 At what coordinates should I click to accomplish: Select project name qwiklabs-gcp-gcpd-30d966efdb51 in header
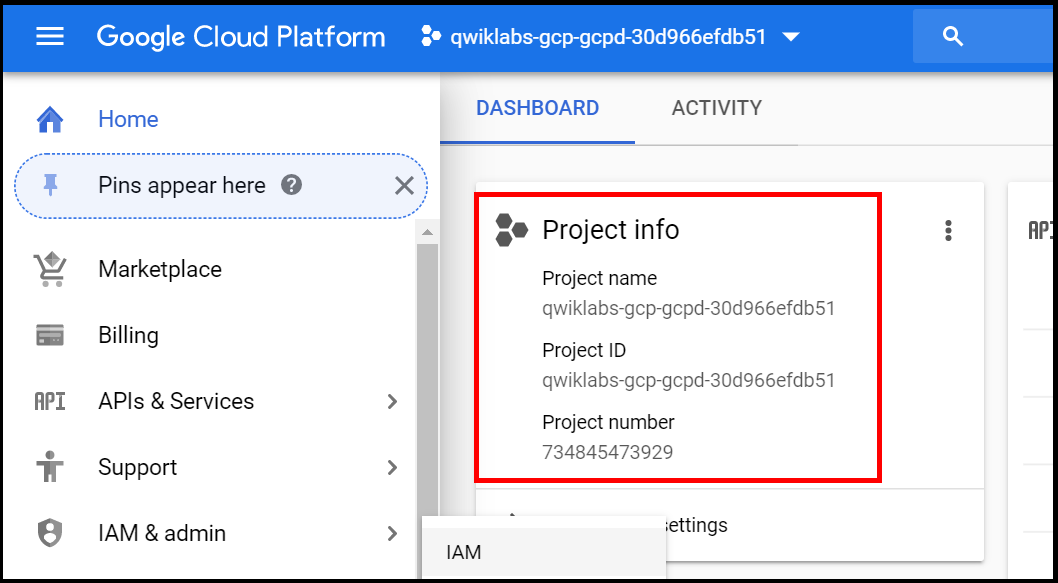[608, 36]
